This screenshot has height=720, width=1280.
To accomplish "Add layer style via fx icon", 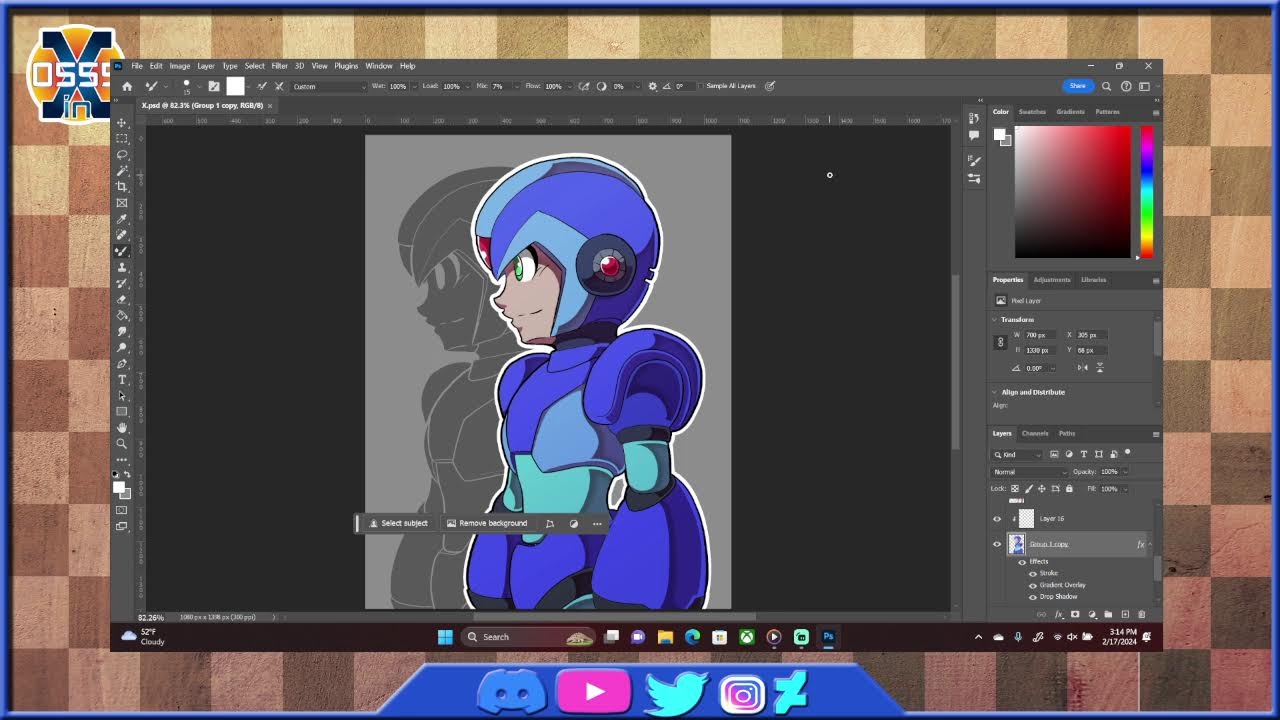I will coord(1058,614).
